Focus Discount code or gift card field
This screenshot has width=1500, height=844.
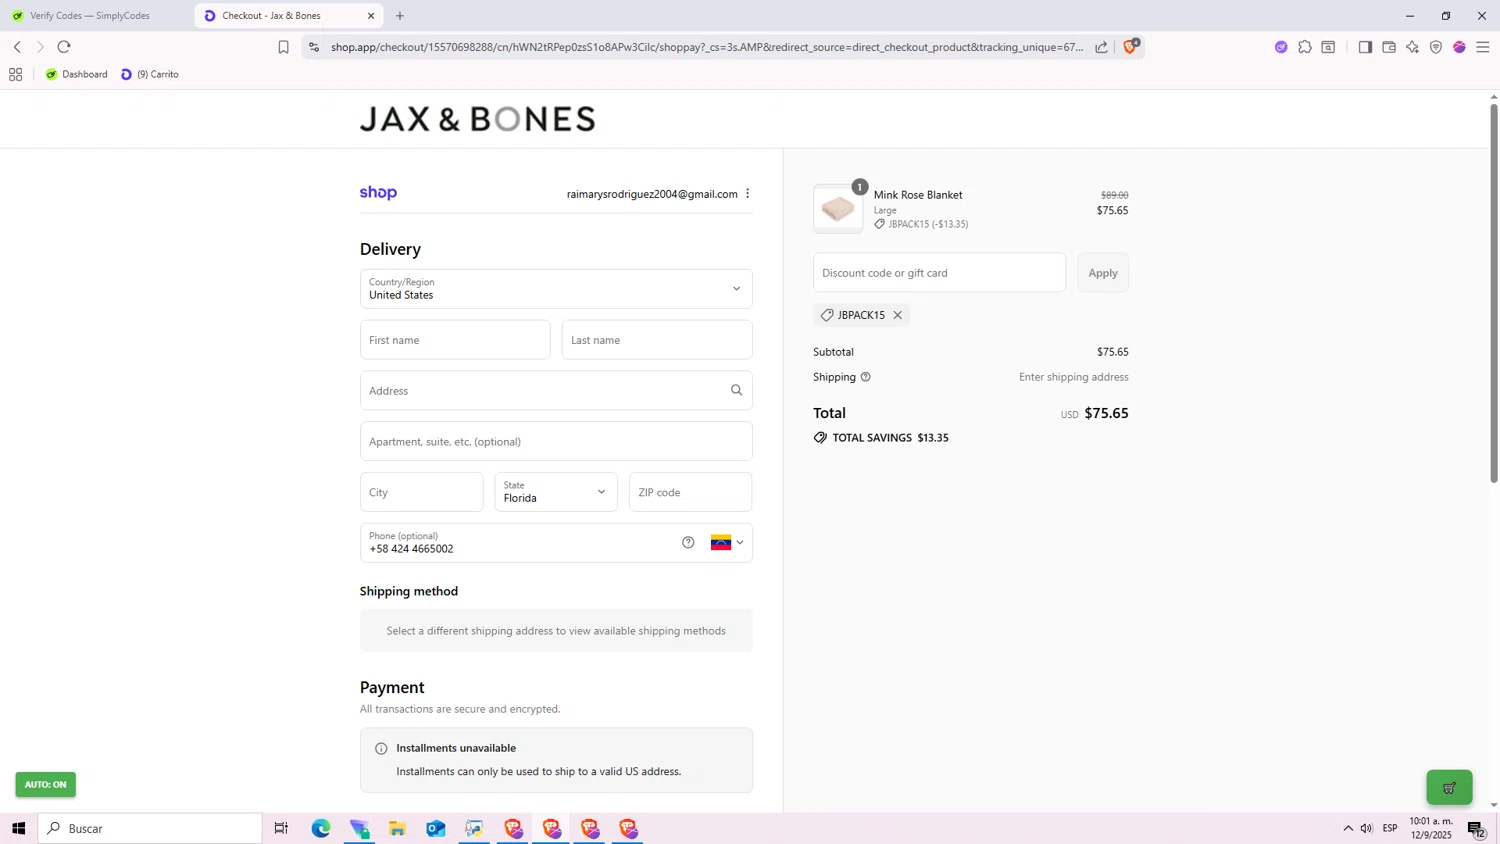(939, 273)
